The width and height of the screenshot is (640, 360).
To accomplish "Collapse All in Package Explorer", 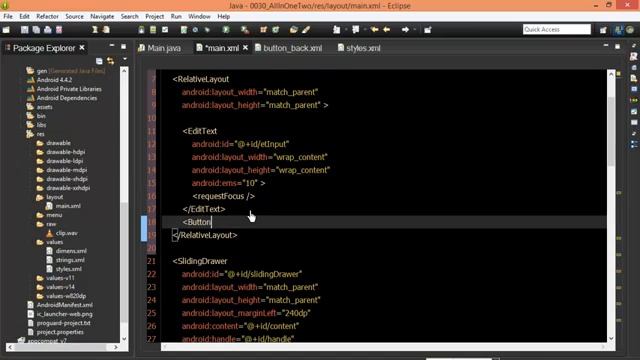I will click(x=99, y=61).
